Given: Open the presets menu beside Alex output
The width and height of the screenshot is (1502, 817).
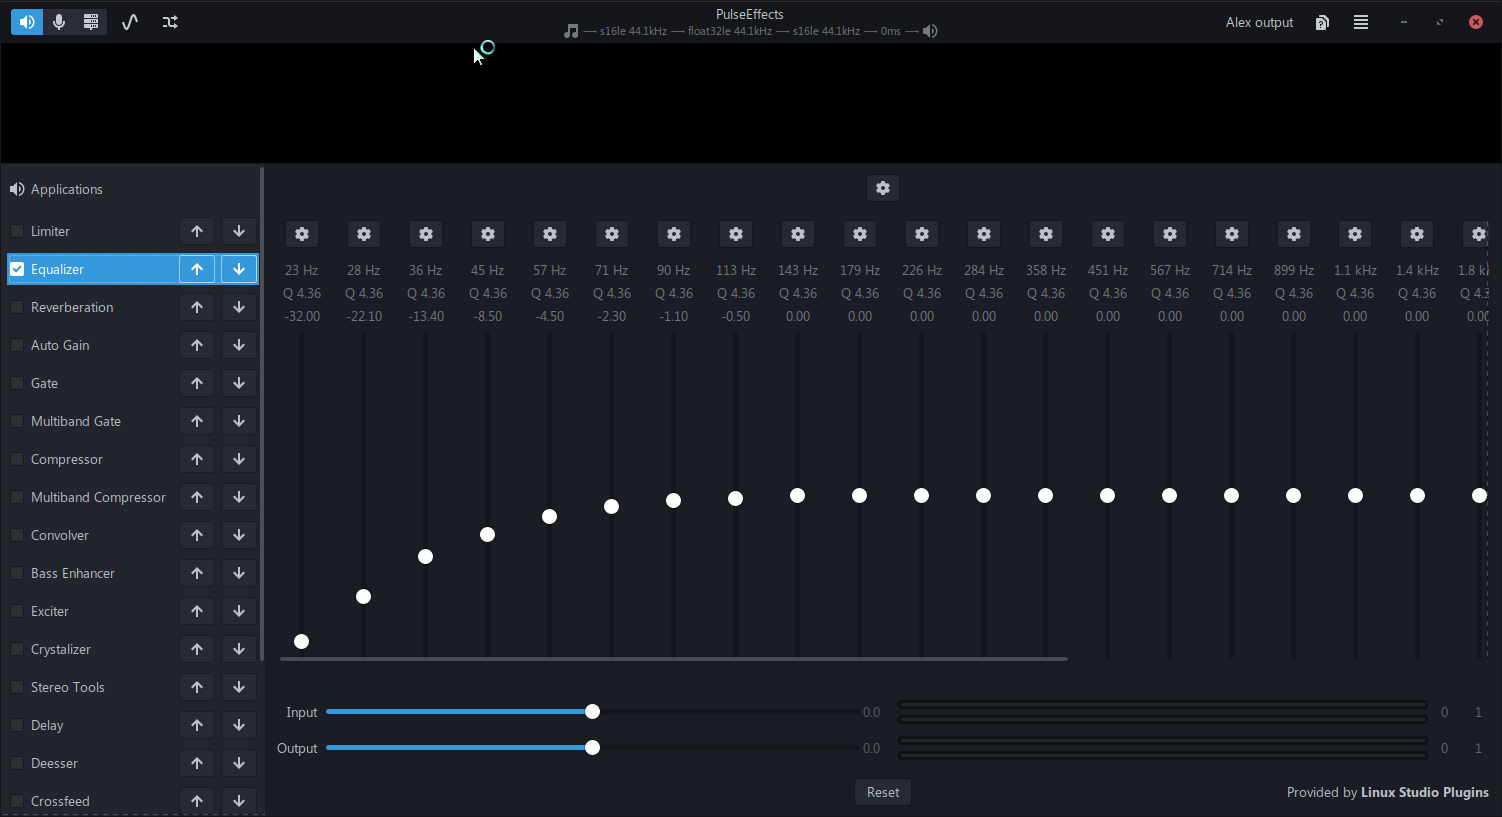Looking at the screenshot, I should [x=1322, y=22].
